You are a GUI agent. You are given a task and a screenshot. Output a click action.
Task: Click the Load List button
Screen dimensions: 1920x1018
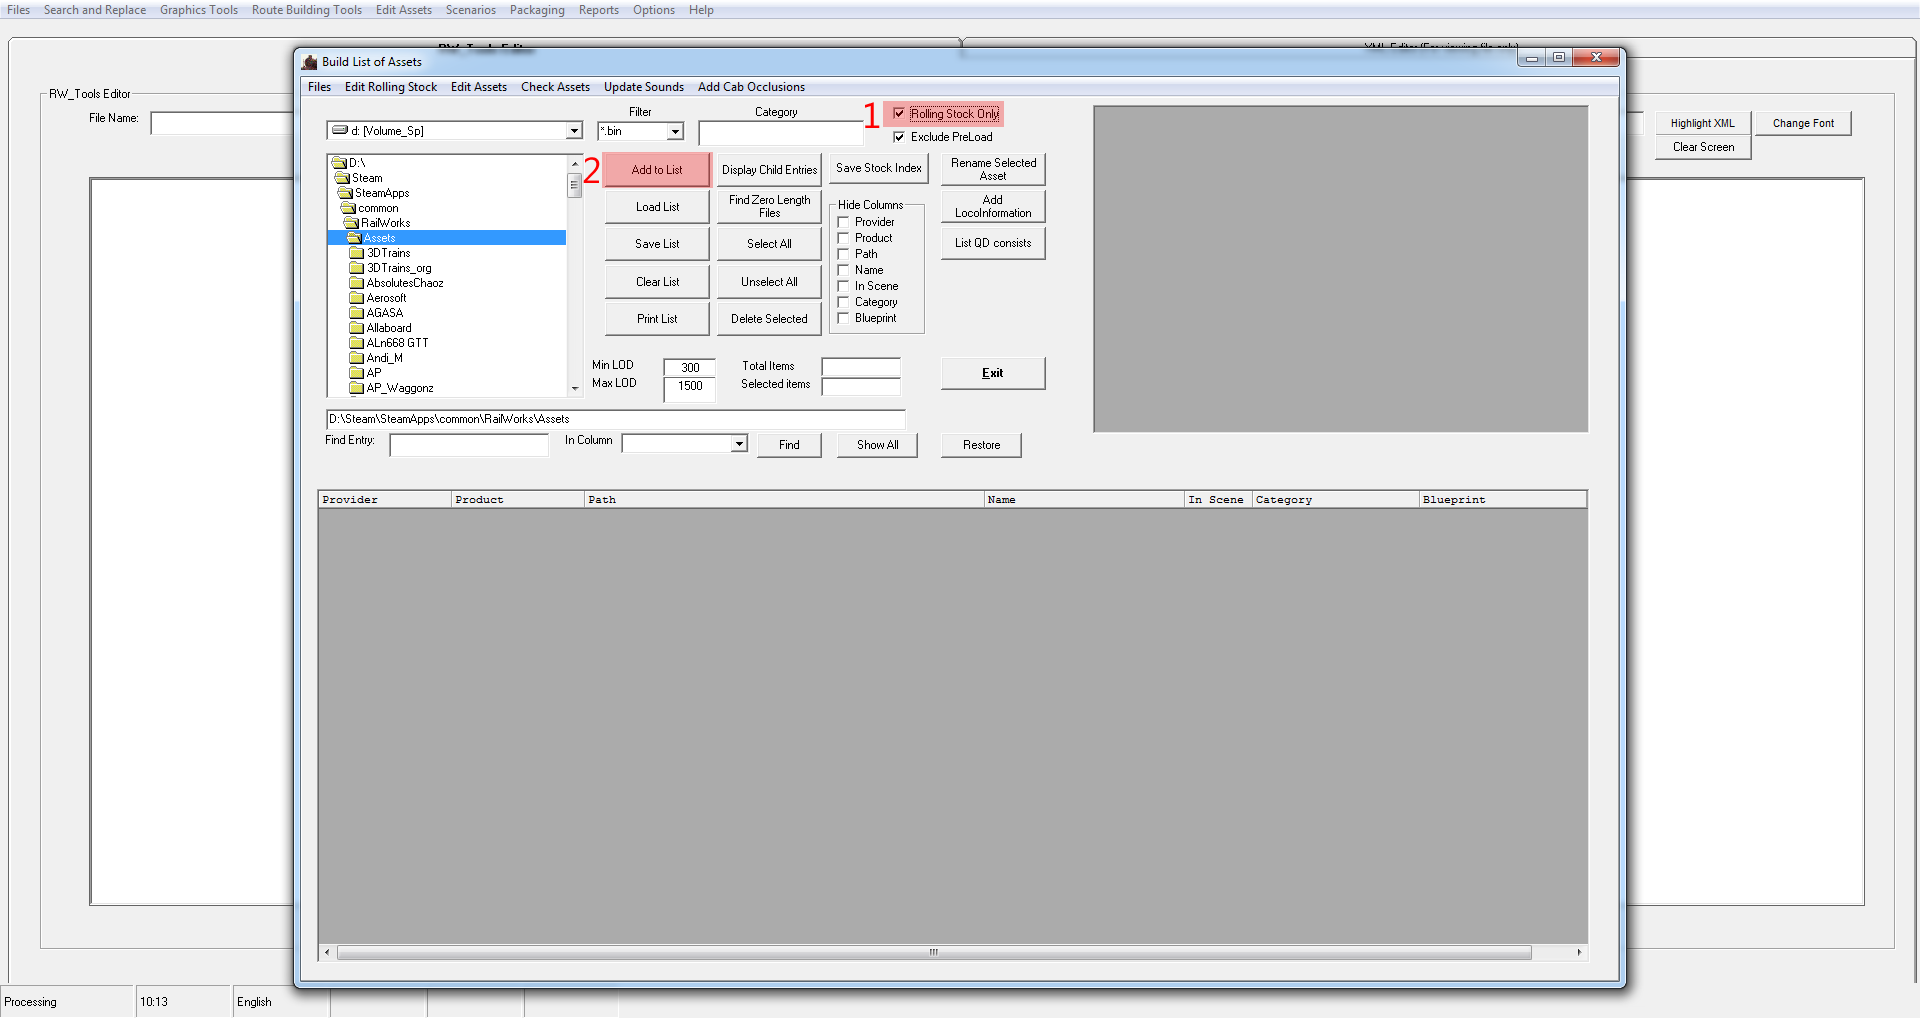(x=657, y=207)
